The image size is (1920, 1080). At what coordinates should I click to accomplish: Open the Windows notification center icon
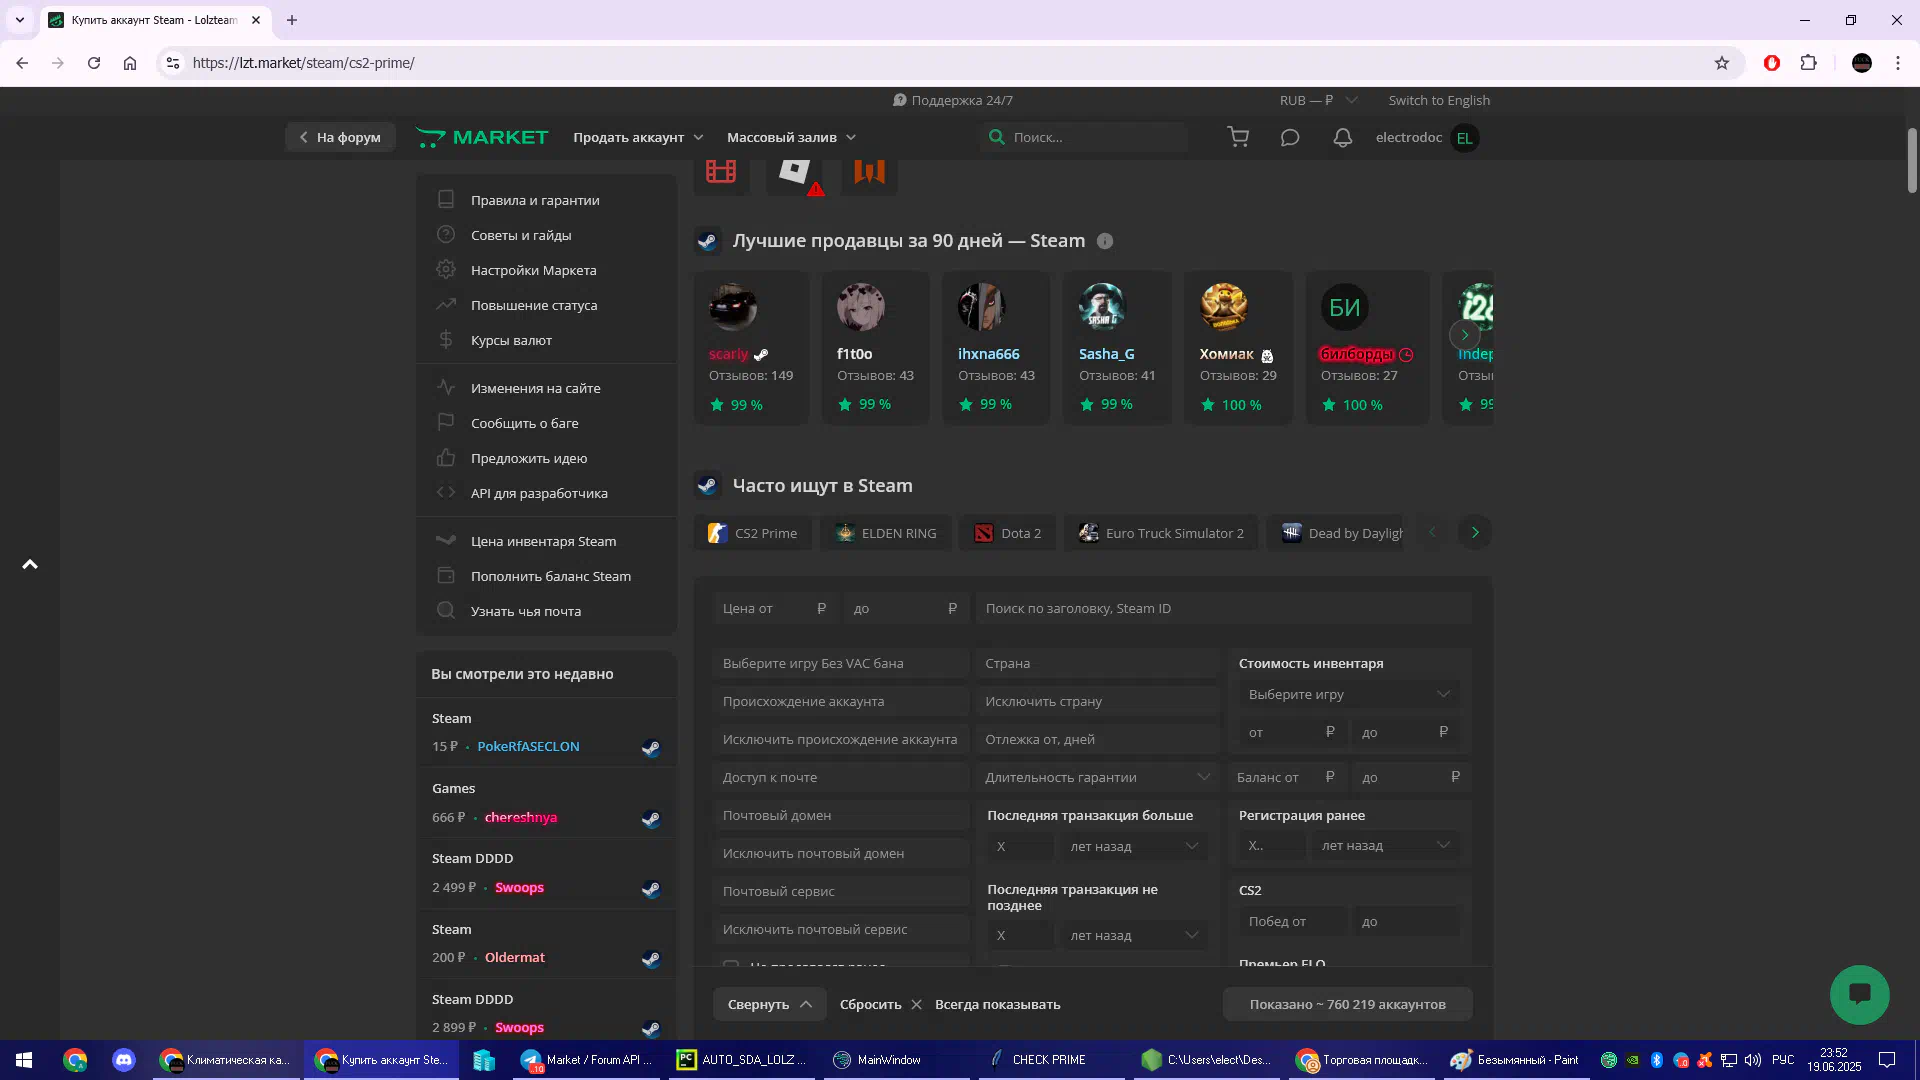pyautogui.click(x=1887, y=1060)
